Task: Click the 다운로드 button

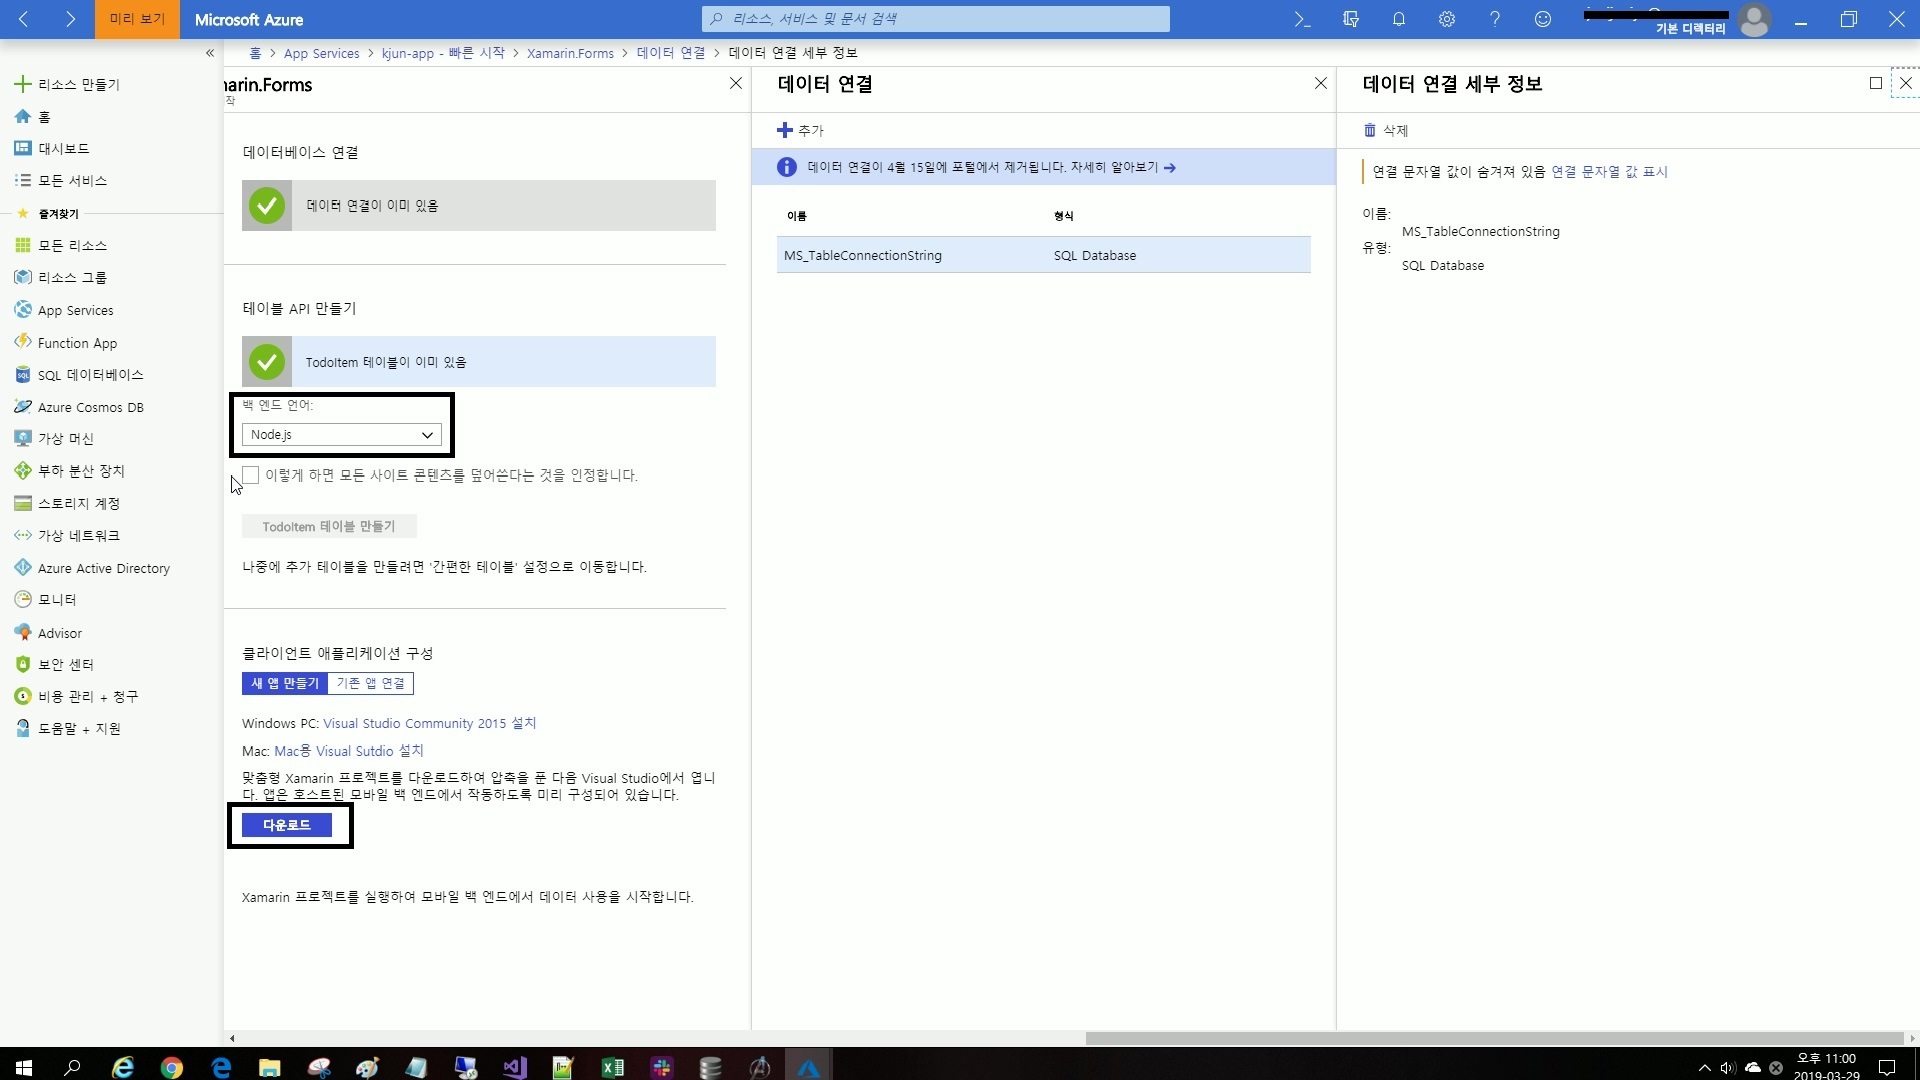Action: [287, 825]
